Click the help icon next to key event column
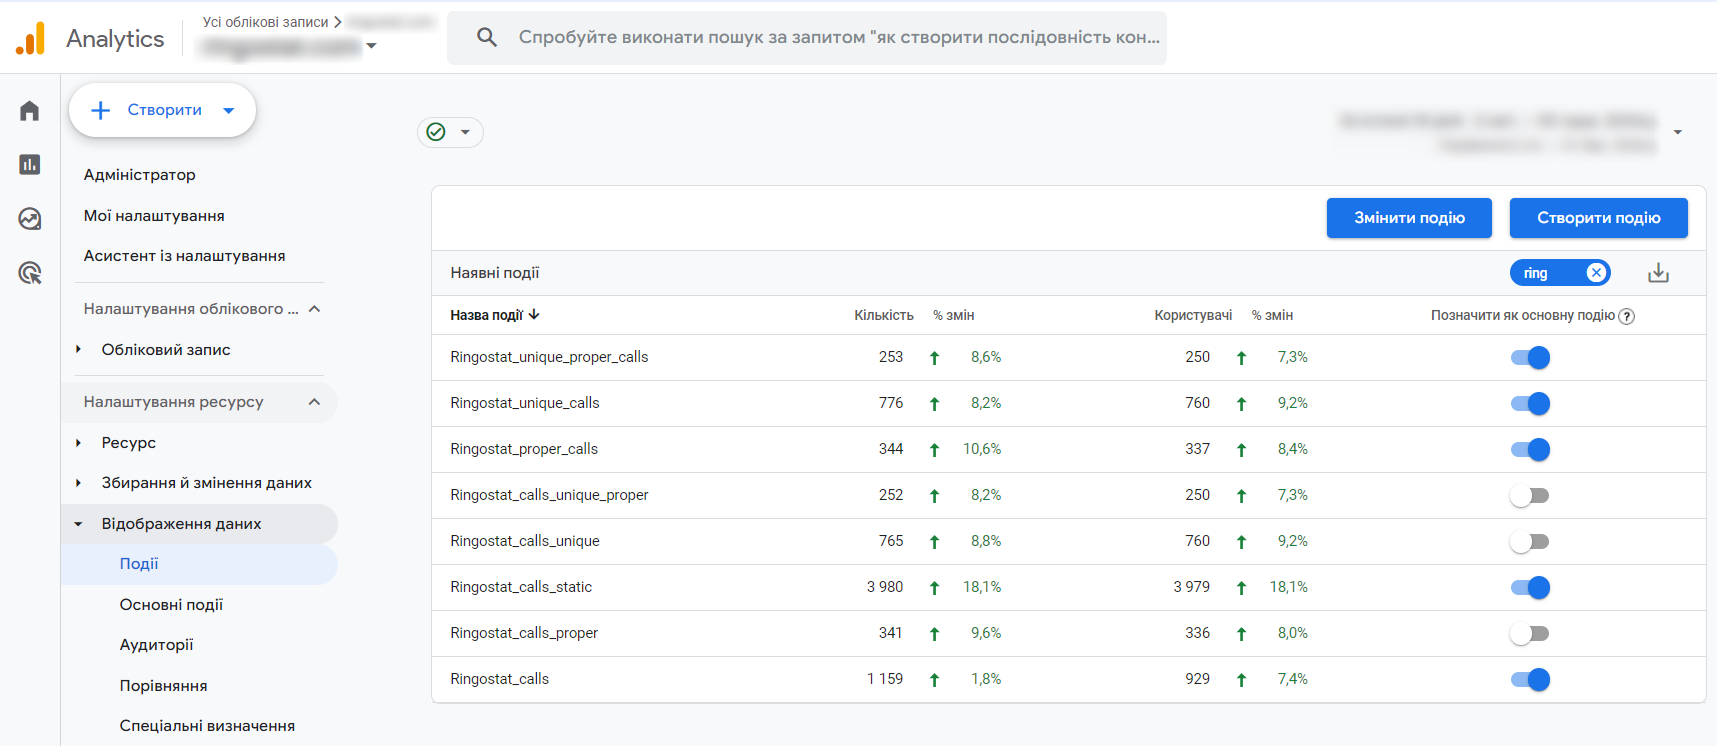Viewport: 1717px width, 746px height. click(1627, 316)
